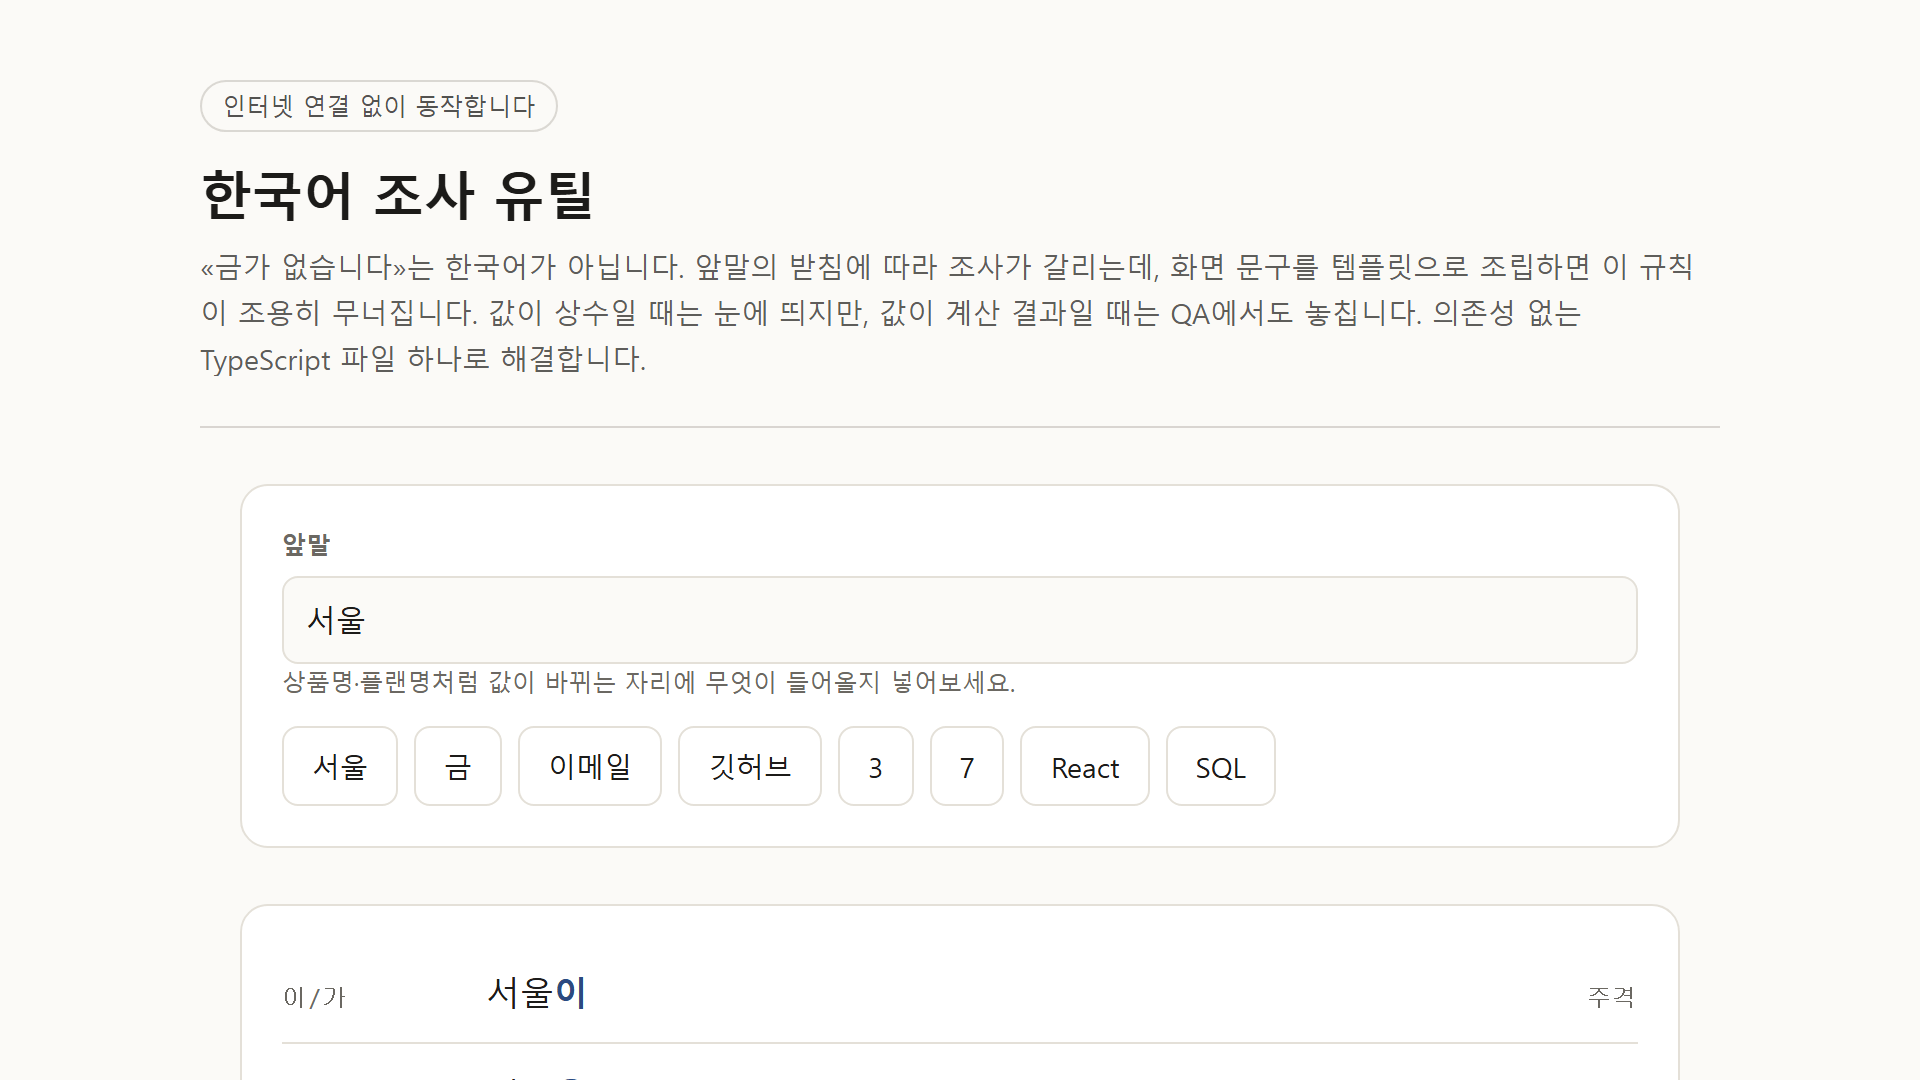Click the 이/가 row label
1920x1080 pixels.
click(314, 997)
